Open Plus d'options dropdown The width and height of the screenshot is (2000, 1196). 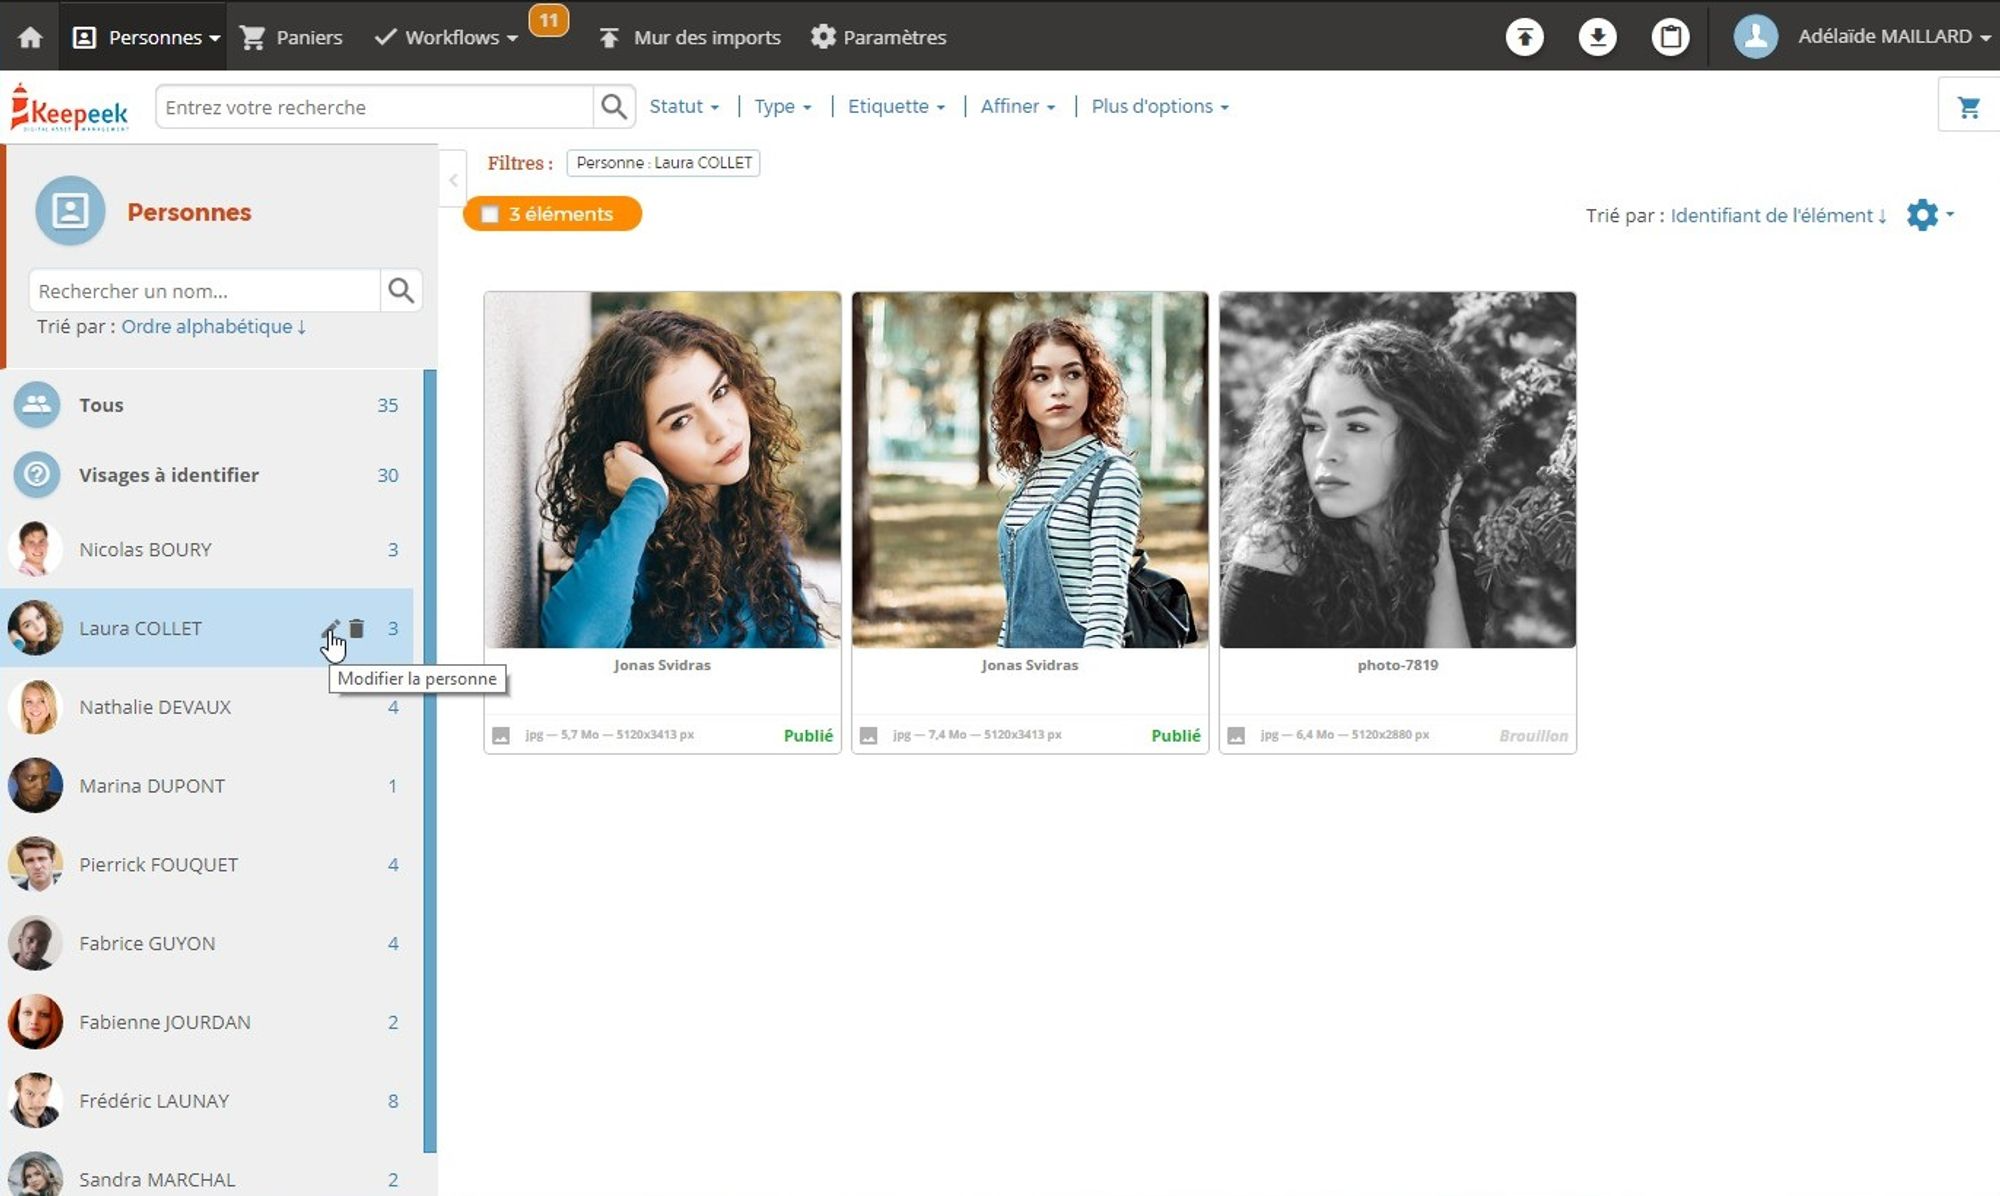[1160, 106]
